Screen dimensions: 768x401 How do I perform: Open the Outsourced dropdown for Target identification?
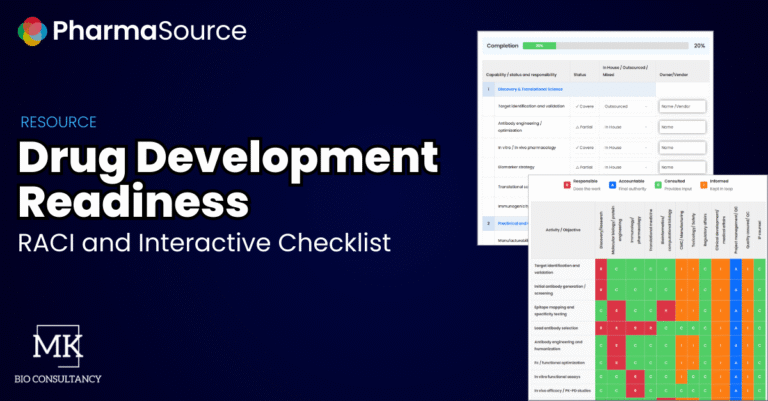pyautogui.click(x=627, y=106)
